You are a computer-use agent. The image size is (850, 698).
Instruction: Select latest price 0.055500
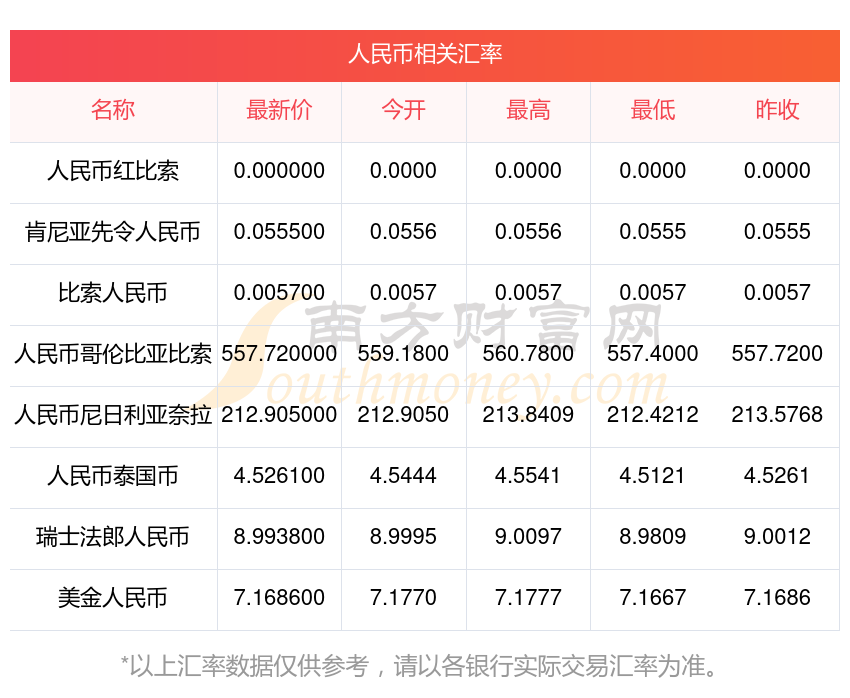click(279, 232)
